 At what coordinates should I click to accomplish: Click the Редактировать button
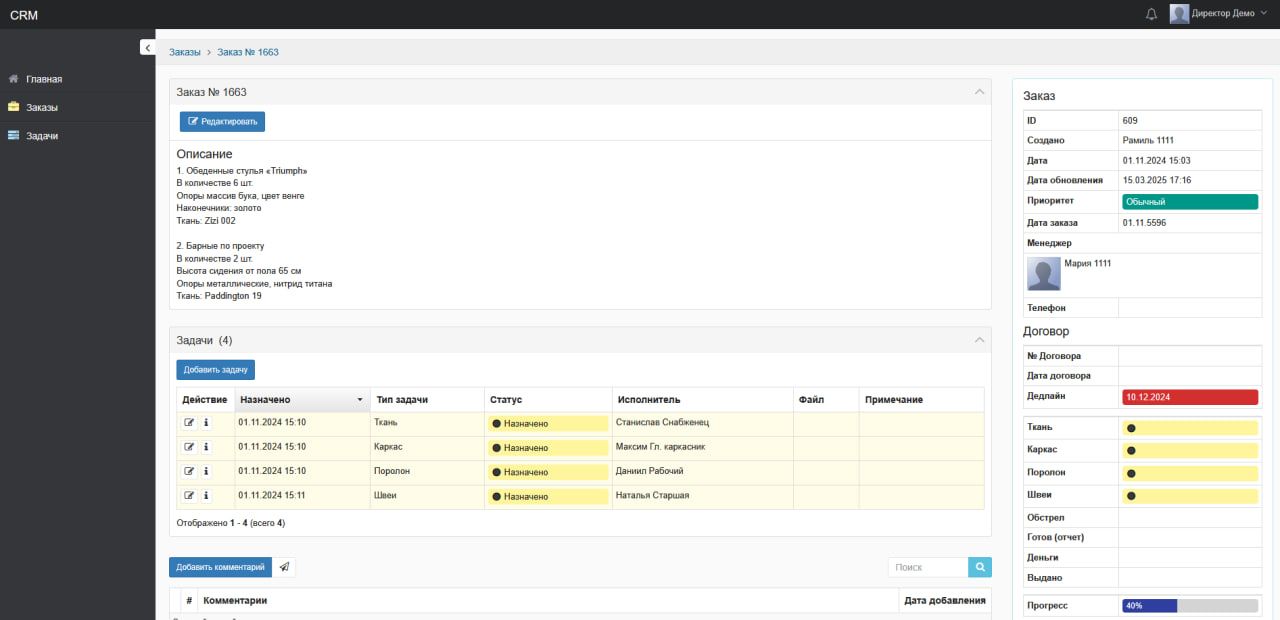[x=222, y=122]
